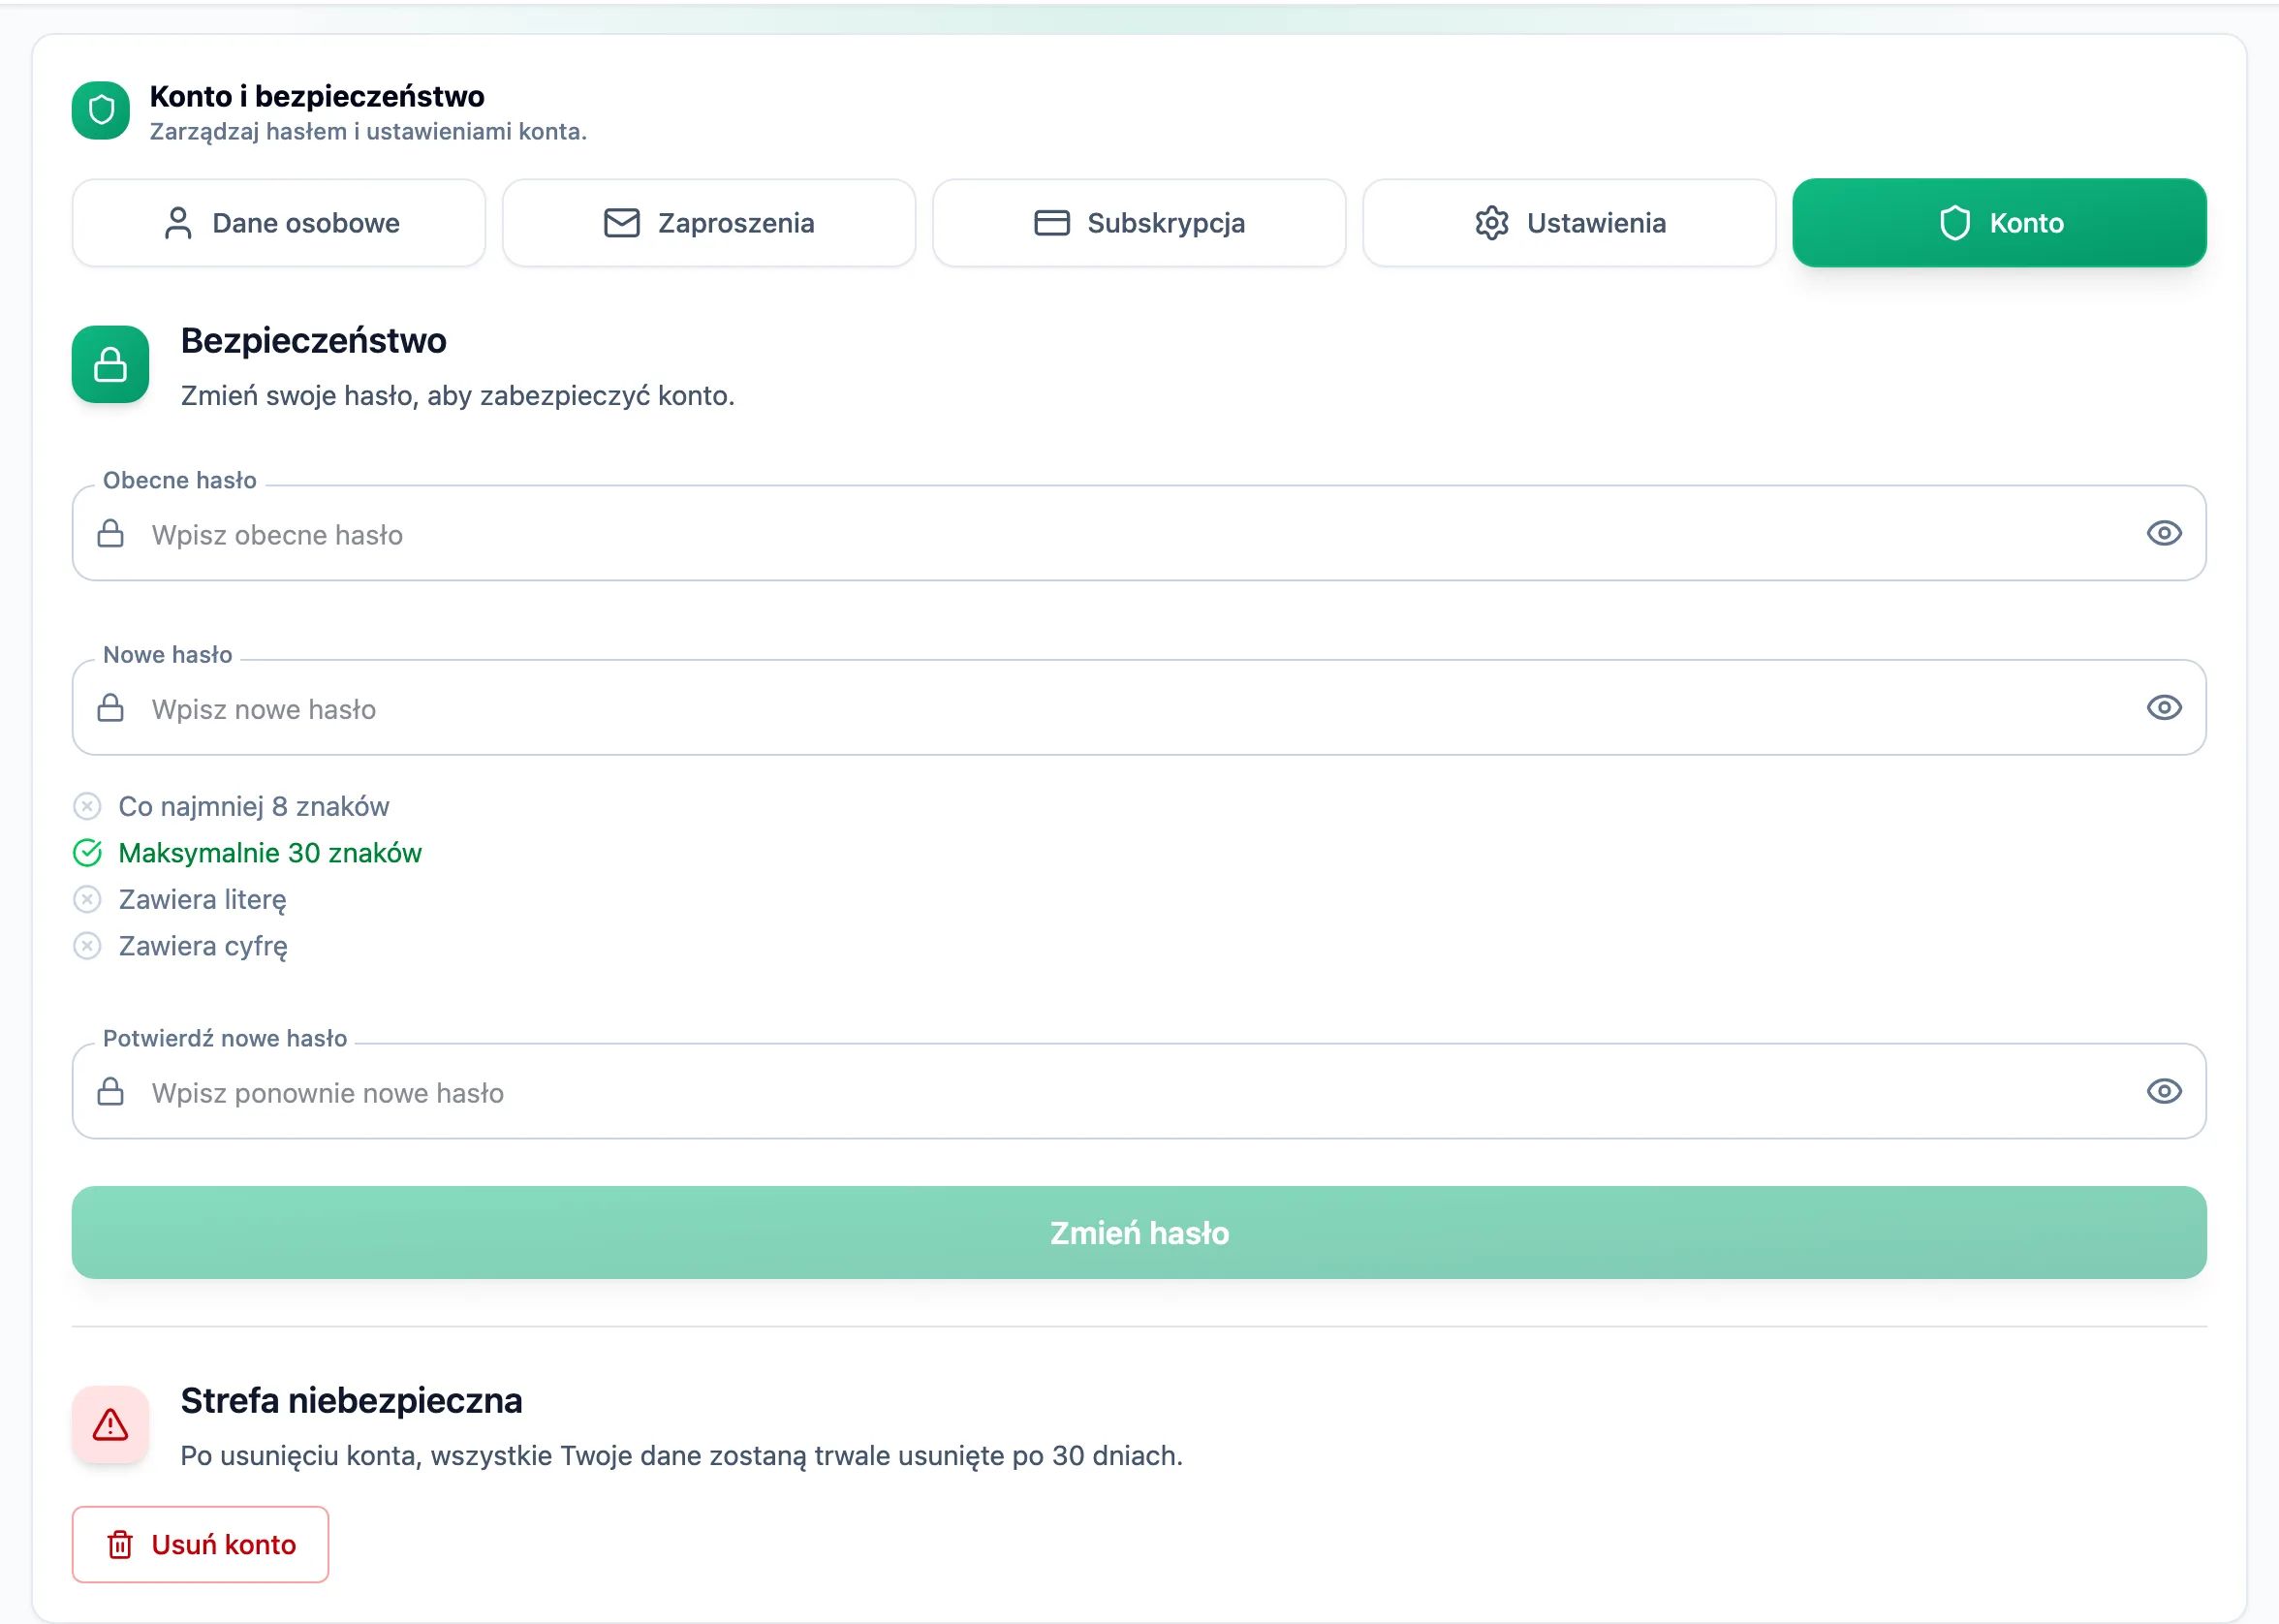Select the Konto tab
2279x1624 pixels.
click(x=1999, y=223)
